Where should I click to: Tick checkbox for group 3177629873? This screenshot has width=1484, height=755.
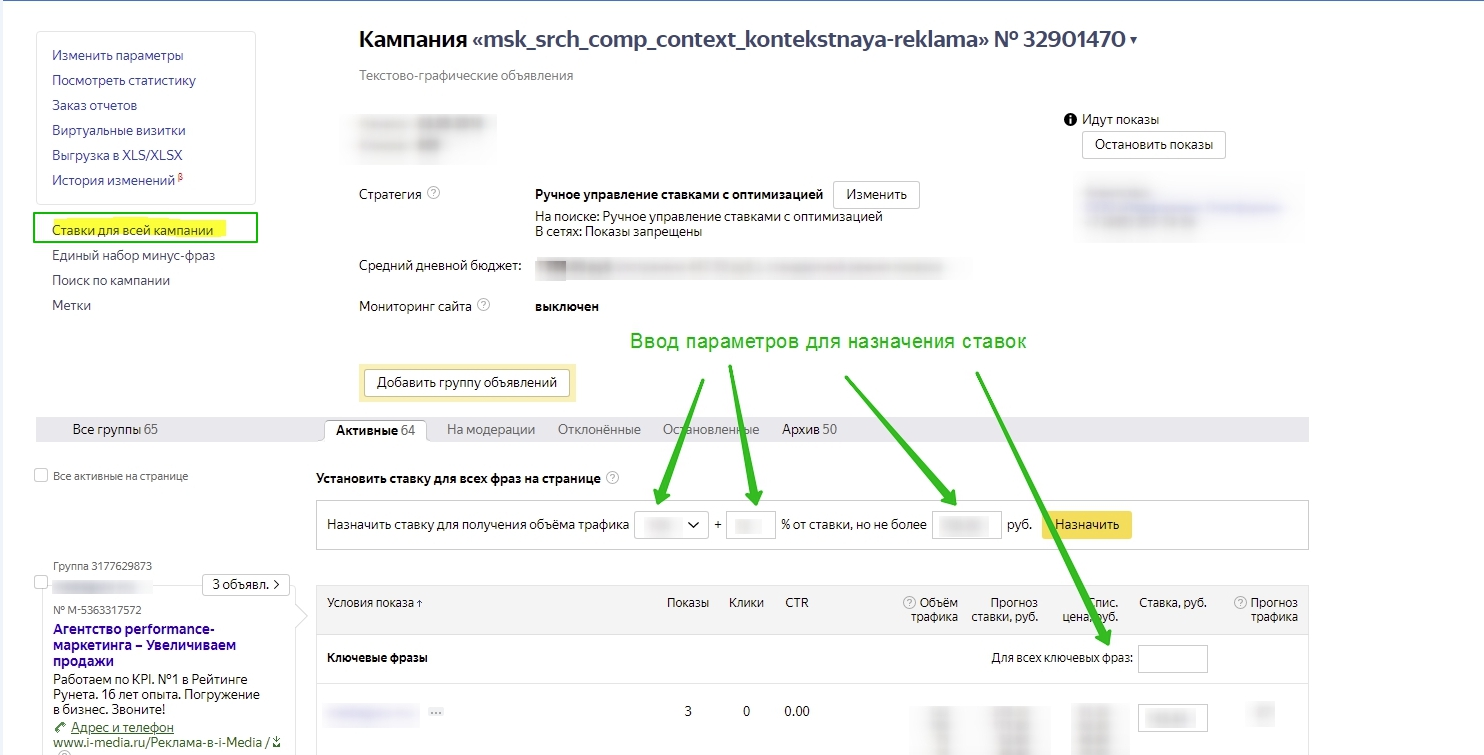(41, 582)
